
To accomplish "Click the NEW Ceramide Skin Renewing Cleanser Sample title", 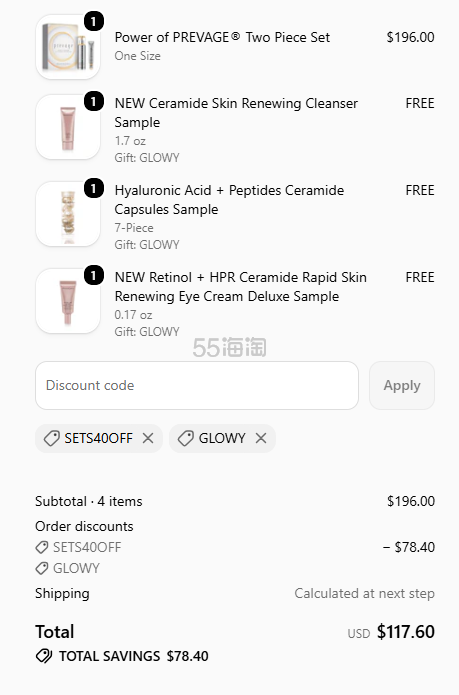I will tap(236, 113).
